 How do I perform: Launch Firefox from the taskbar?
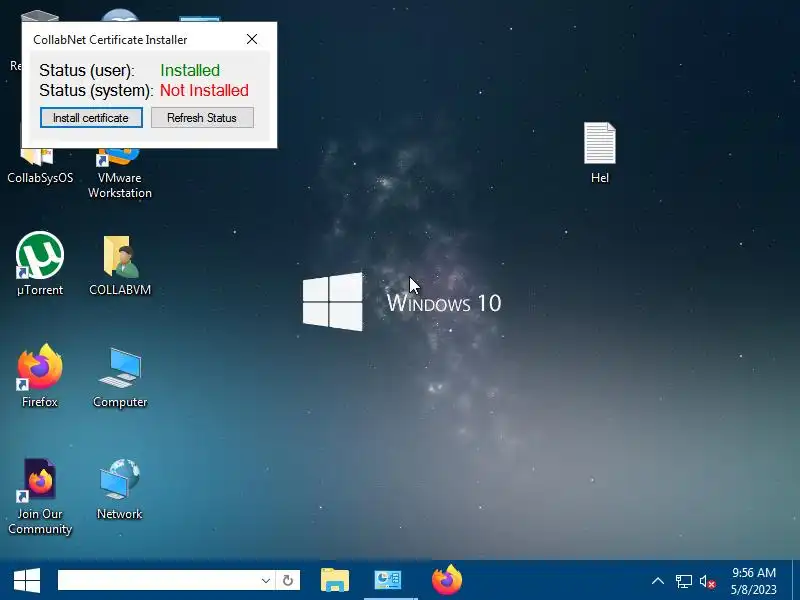447,581
